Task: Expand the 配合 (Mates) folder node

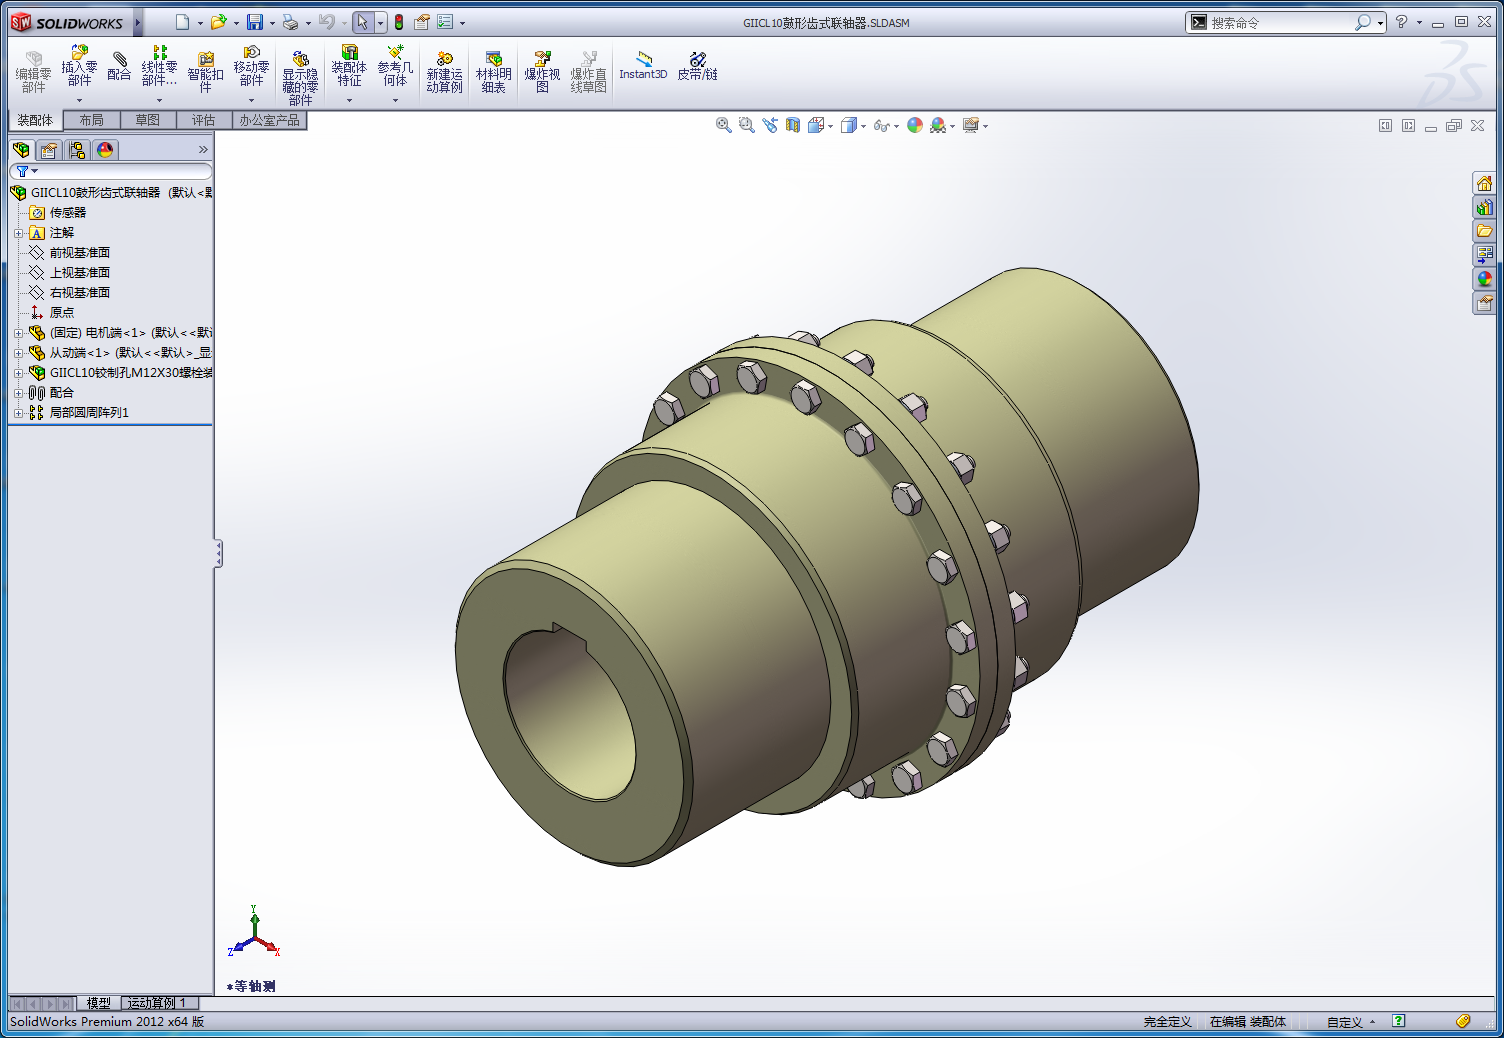Action: [18, 393]
